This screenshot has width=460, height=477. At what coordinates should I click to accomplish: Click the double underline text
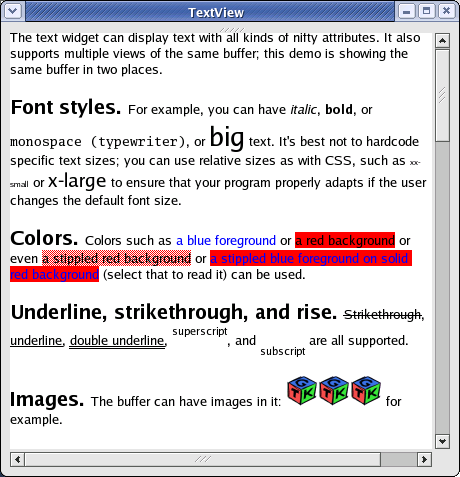(117, 341)
